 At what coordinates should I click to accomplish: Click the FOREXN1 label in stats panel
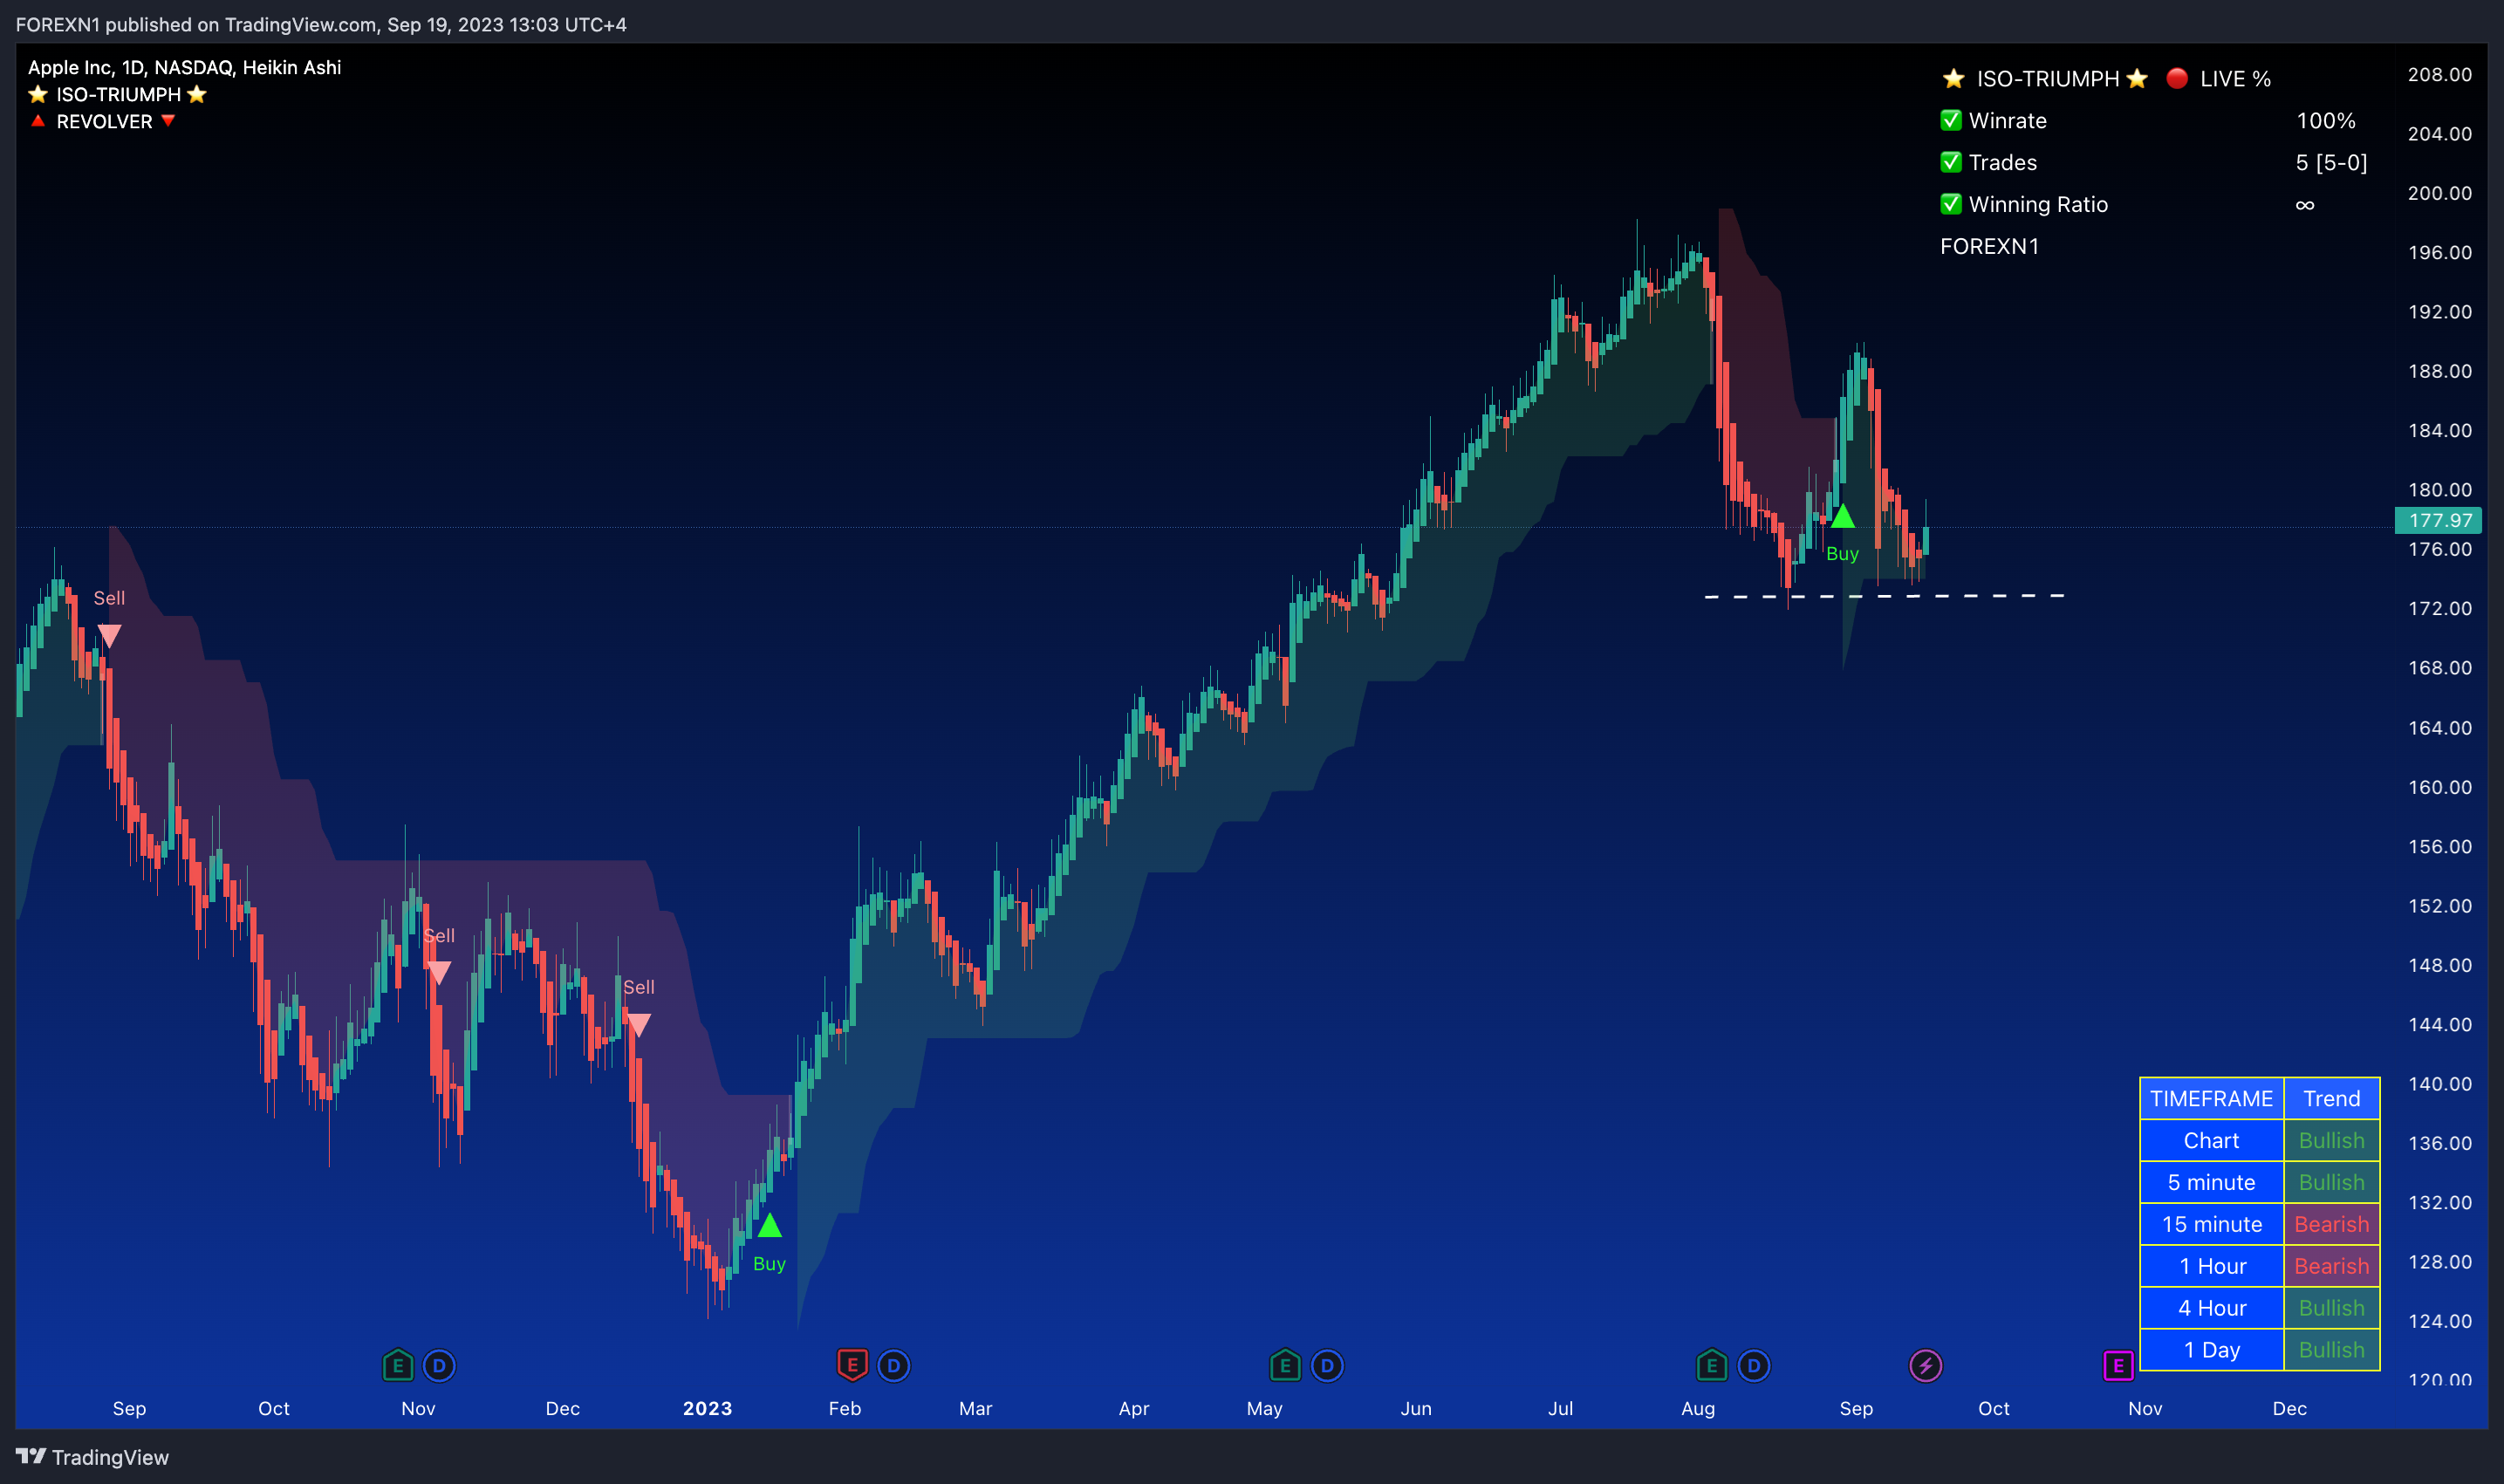pos(1989,246)
